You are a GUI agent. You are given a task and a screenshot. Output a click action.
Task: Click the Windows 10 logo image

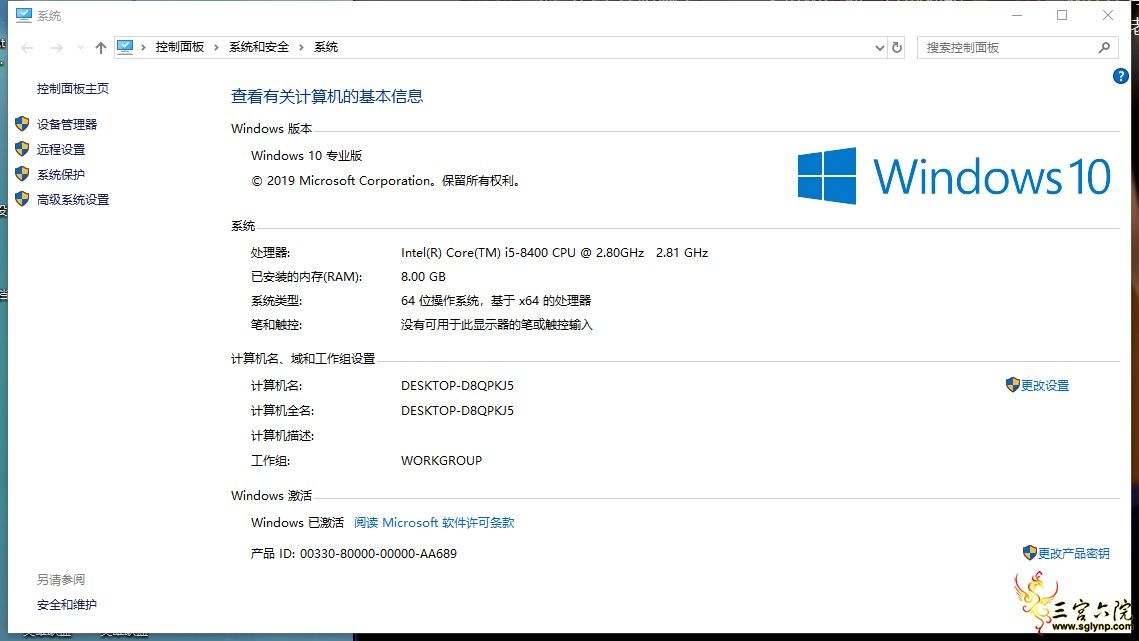tap(954, 176)
